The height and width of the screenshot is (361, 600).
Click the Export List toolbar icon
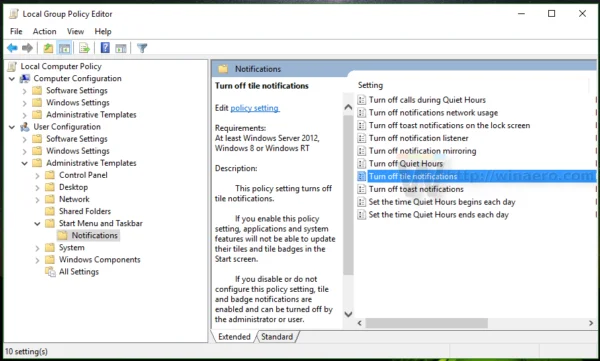click(84, 48)
